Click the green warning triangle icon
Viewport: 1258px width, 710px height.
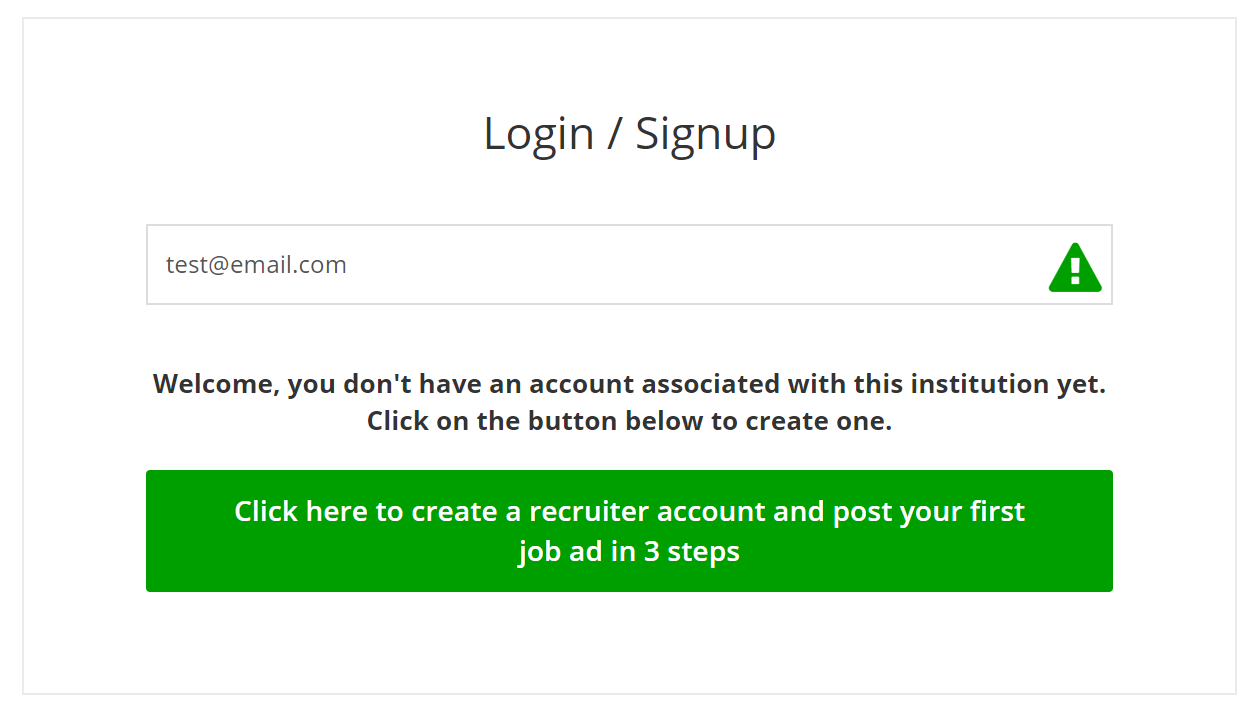pos(1075,267)
